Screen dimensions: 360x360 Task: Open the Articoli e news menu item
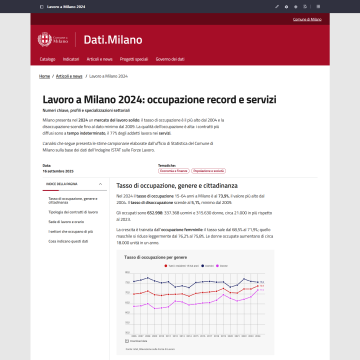tap(99, 59)
